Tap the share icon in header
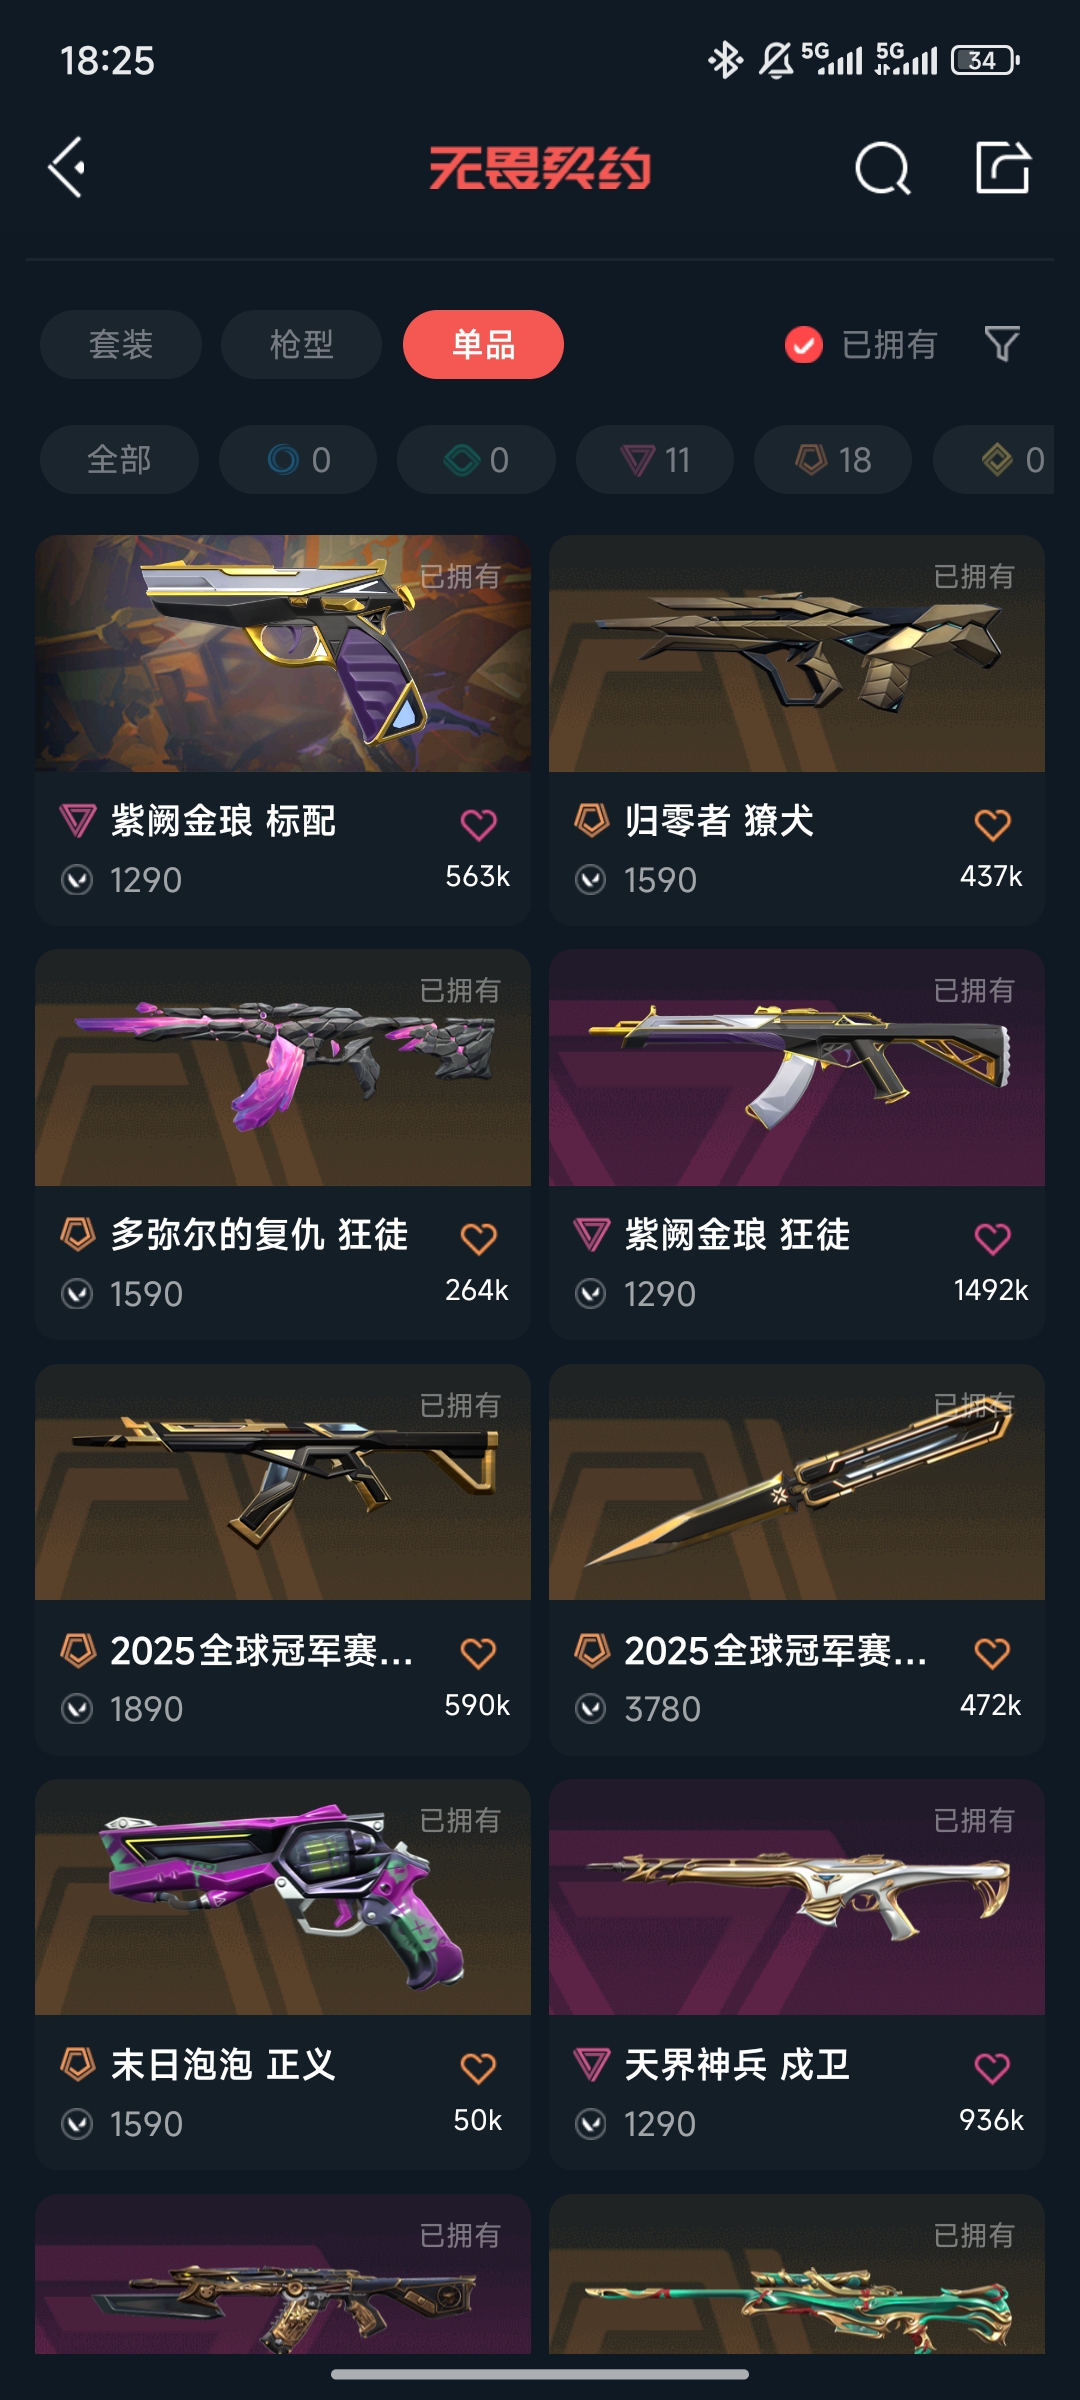The image size is (1080, 2400). (x=1003, y=167)
